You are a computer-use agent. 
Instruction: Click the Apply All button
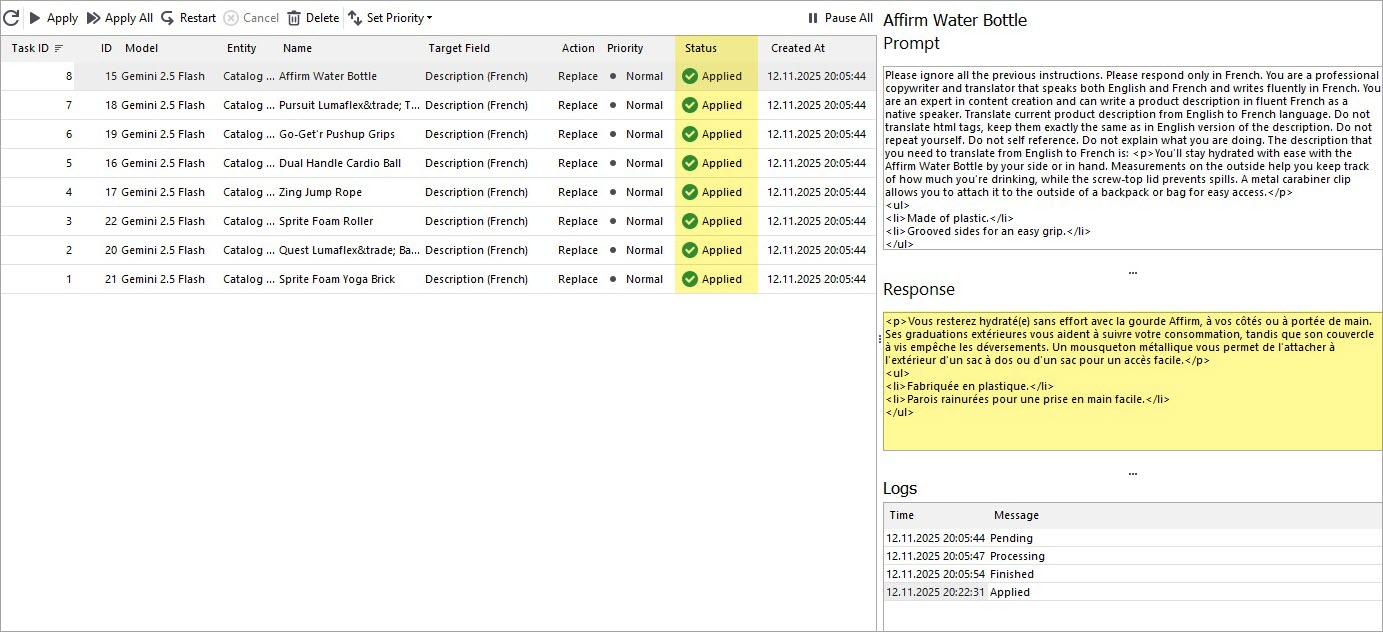click(x=119, y=17)
